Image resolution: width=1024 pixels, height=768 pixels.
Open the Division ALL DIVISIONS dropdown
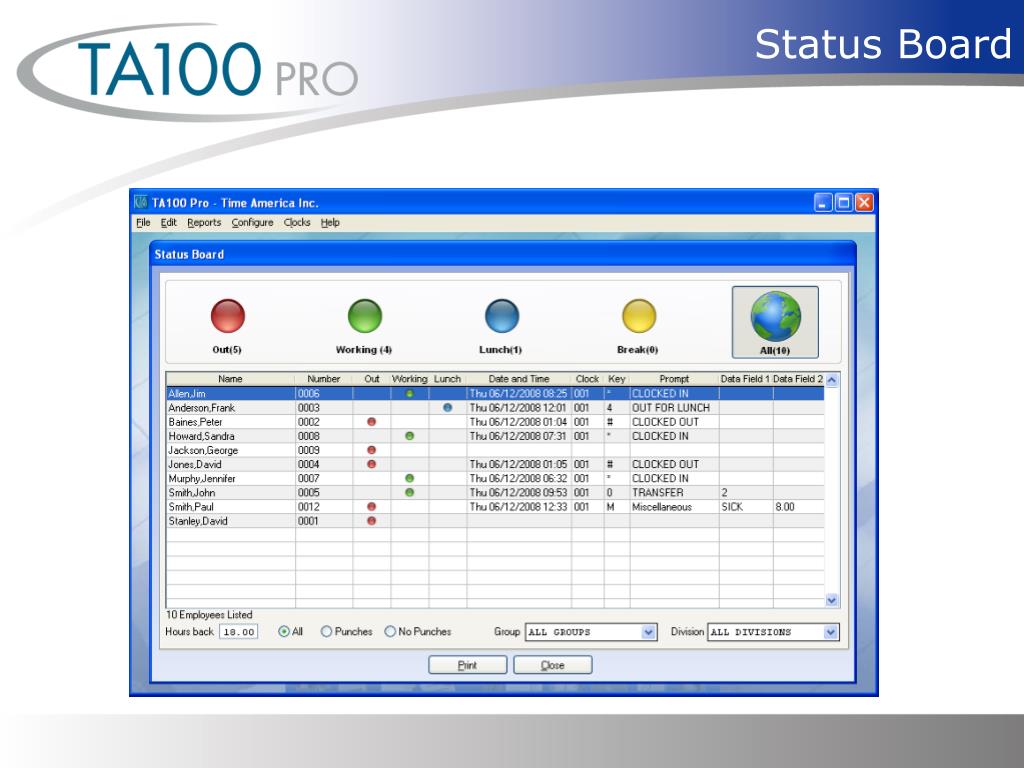coord(831,632)
